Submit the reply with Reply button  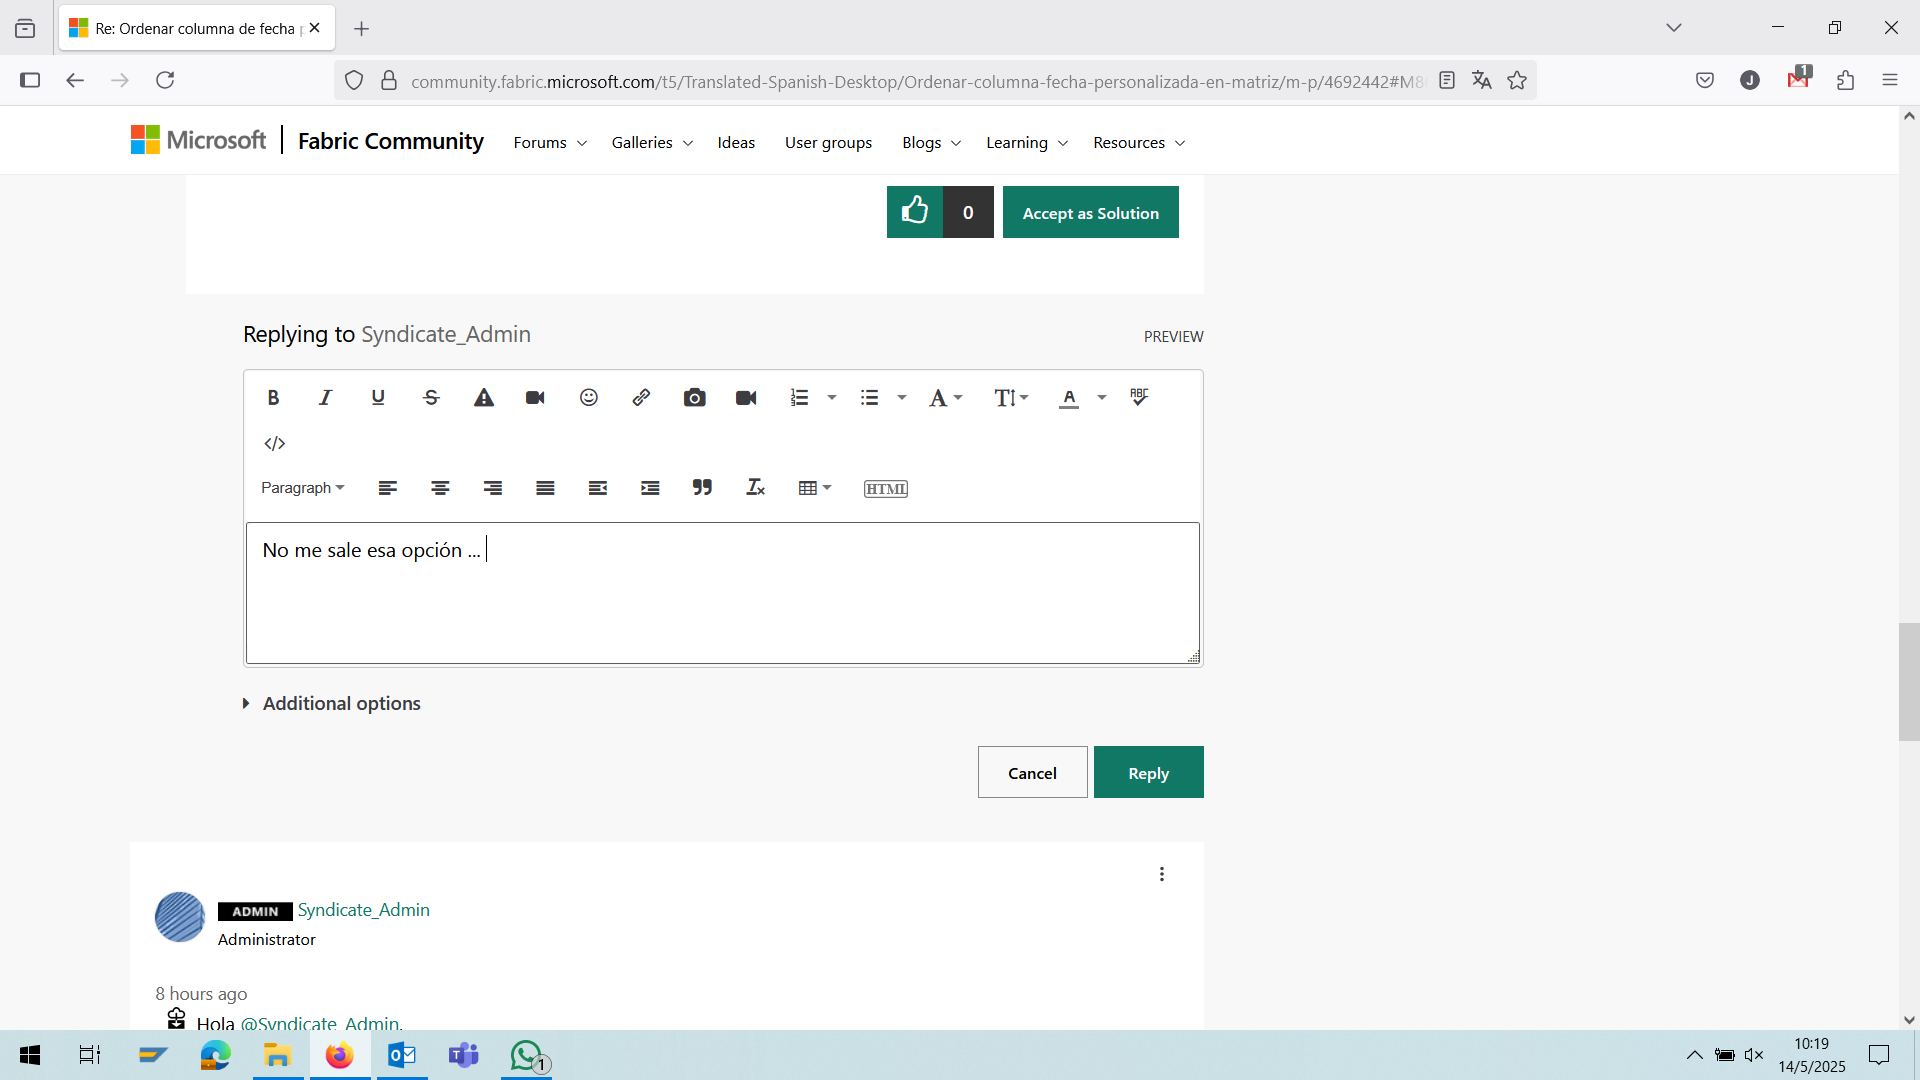(1149, 772)
